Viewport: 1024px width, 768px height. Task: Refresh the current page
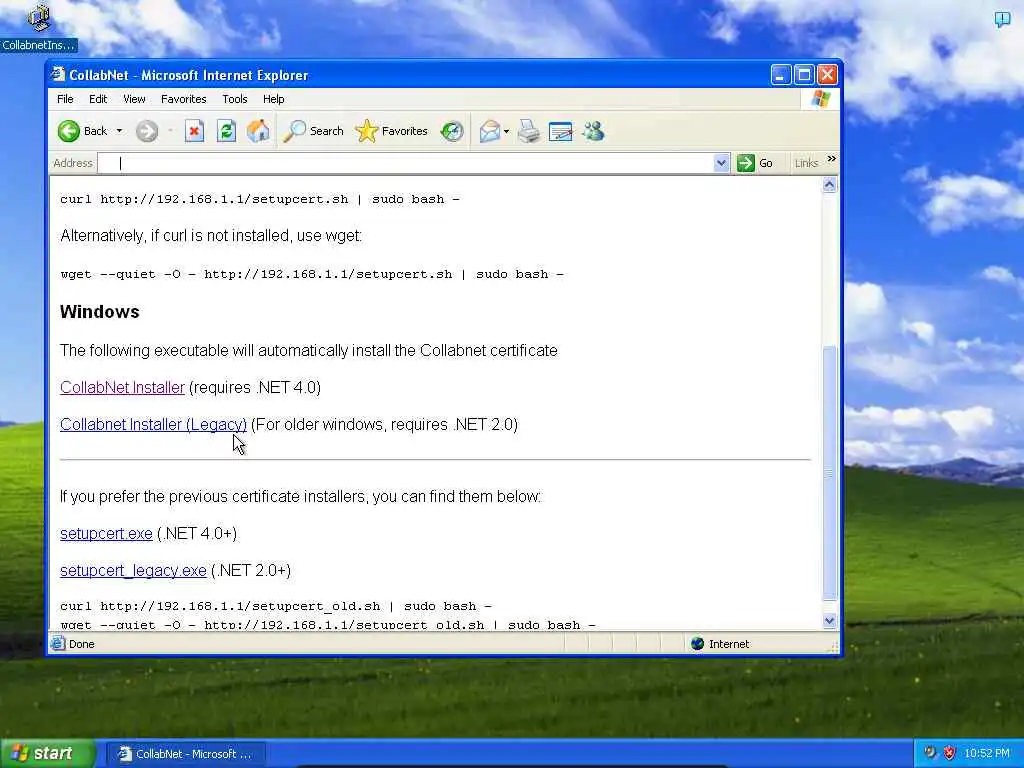click(x=226, y=131)
